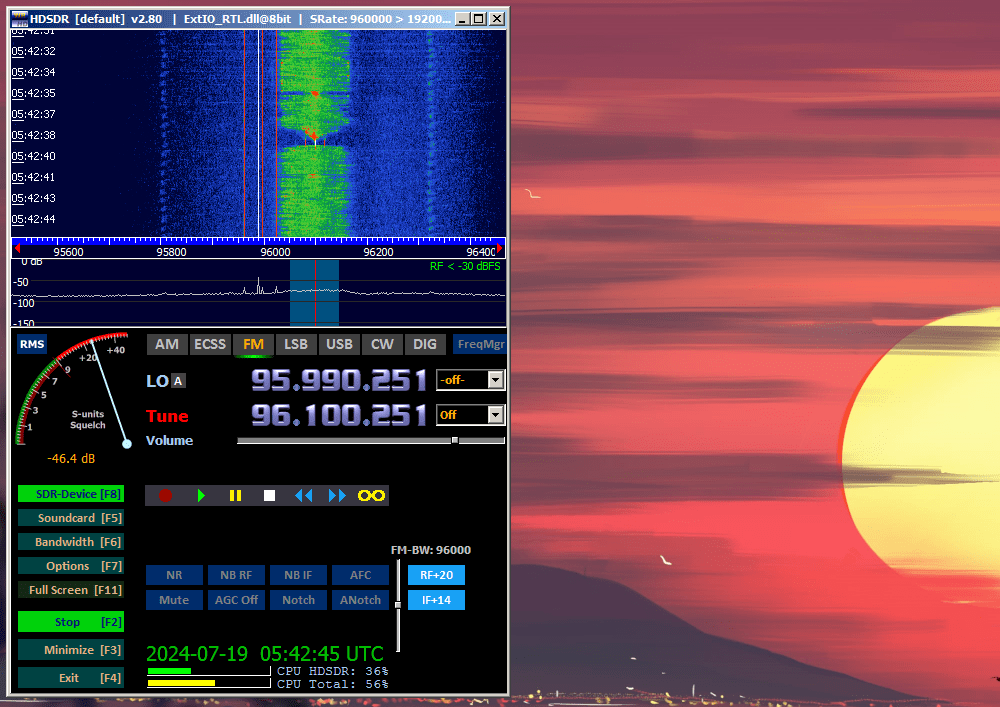Click the white stop playback square
The width and height of the screenshot is (1000, 707).
[x=269, y=495]
